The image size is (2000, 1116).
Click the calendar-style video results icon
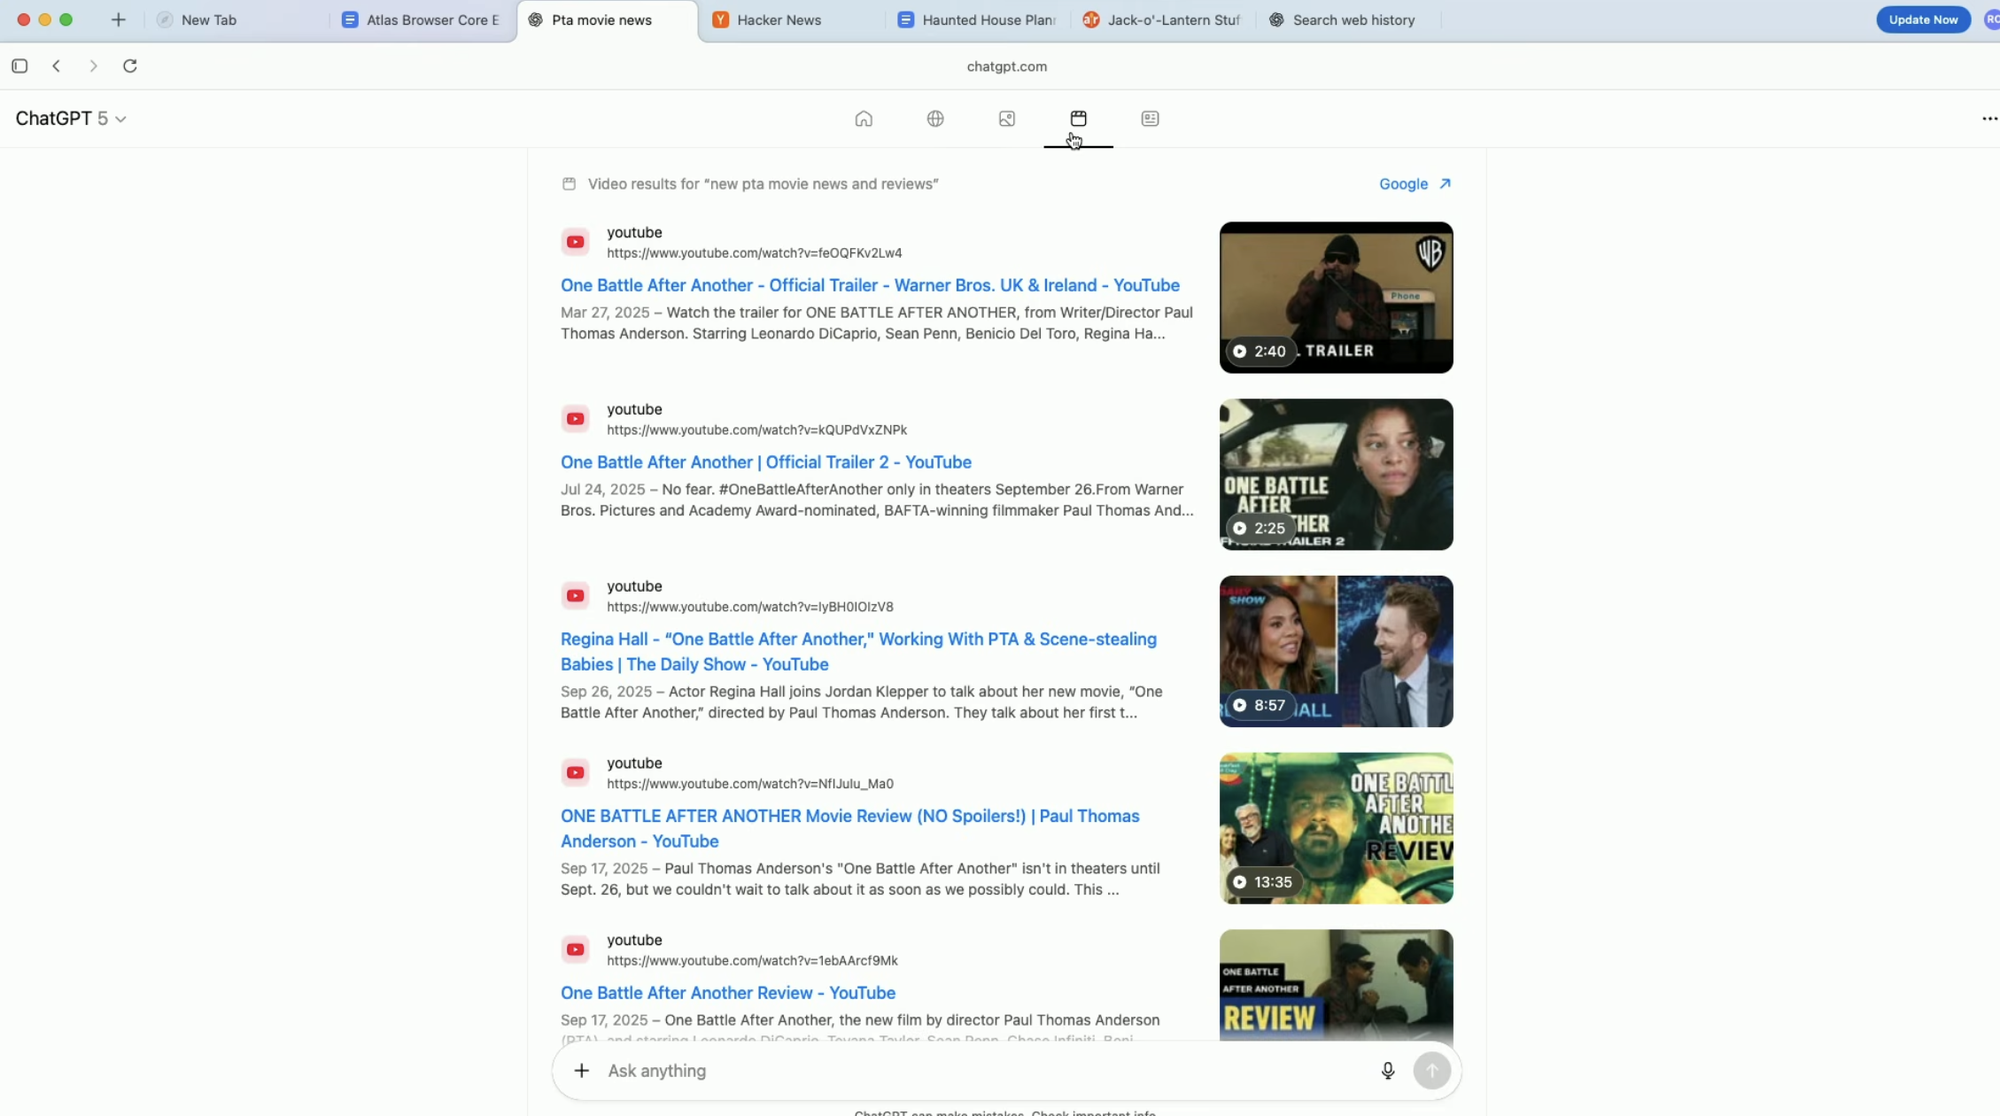(1078, 118)
